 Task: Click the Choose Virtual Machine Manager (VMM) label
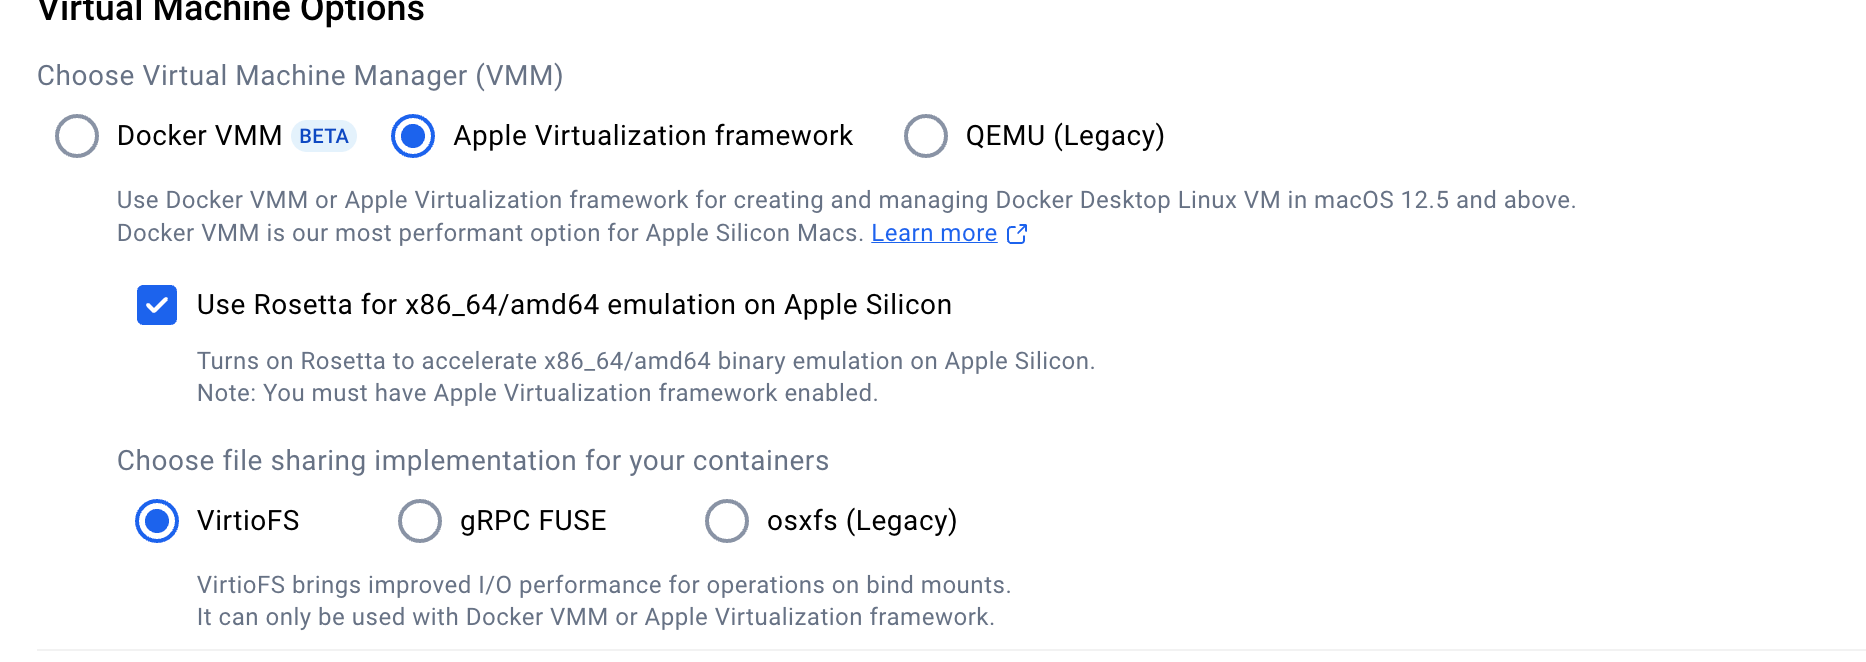[x=300, y=76]
